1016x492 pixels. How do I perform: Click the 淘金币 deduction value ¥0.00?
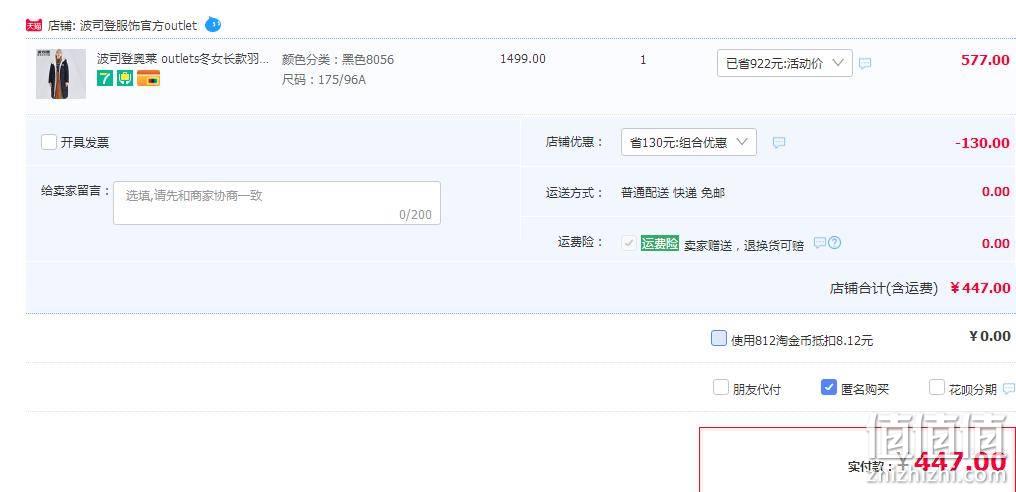990,336
